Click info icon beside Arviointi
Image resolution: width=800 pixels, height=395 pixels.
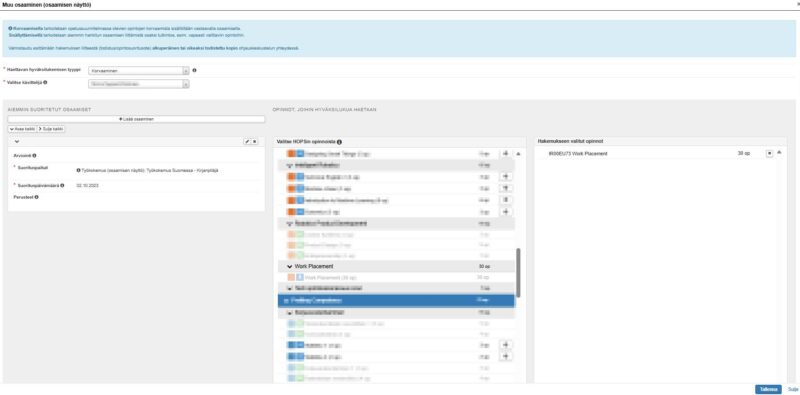[34, 155]
